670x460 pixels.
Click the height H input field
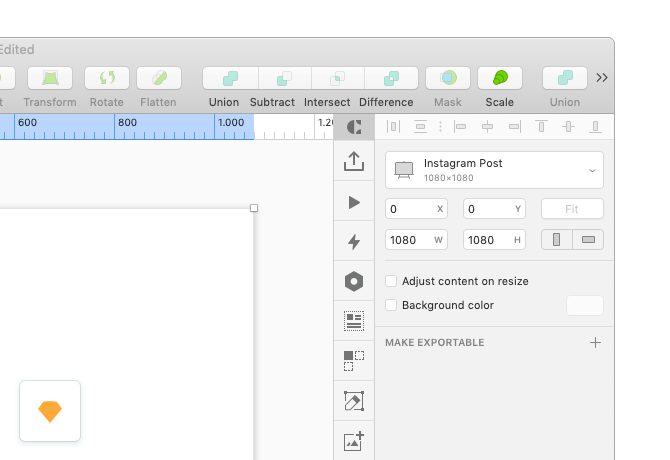click(494, 240)
